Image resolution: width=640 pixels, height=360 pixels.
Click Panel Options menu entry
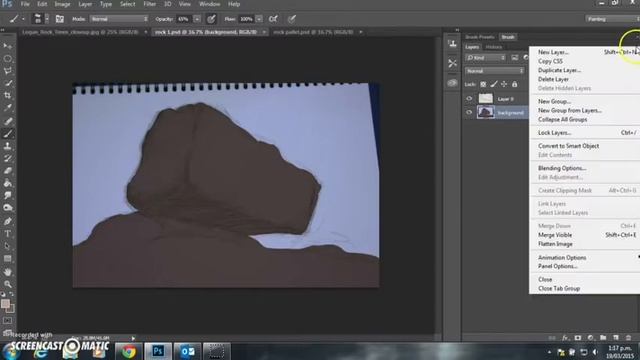click(558, 266)
